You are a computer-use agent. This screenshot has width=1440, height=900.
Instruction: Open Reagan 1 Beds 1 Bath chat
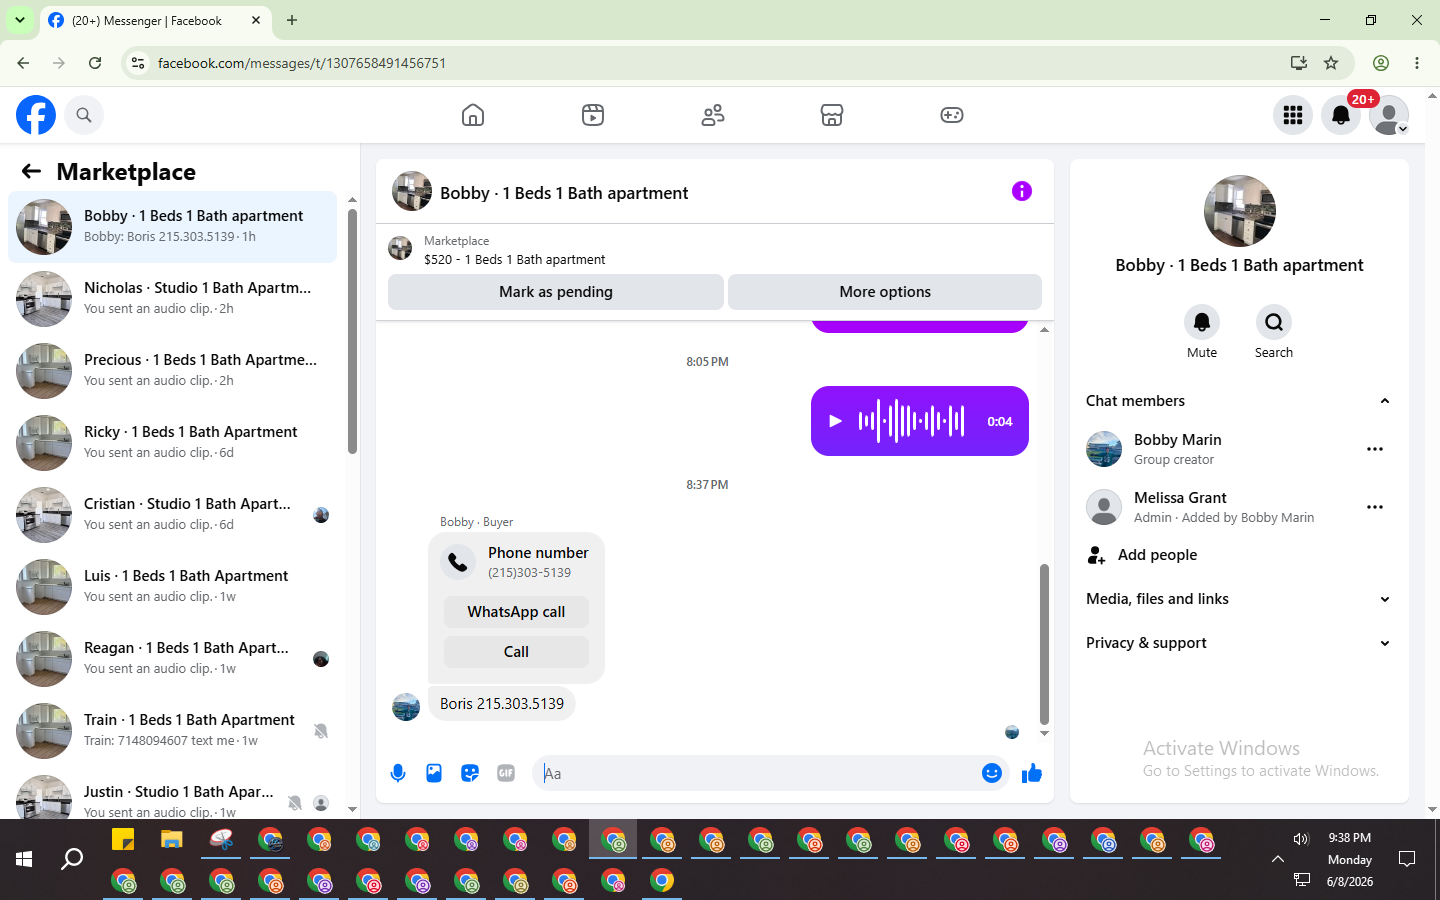tap(172, 659)
